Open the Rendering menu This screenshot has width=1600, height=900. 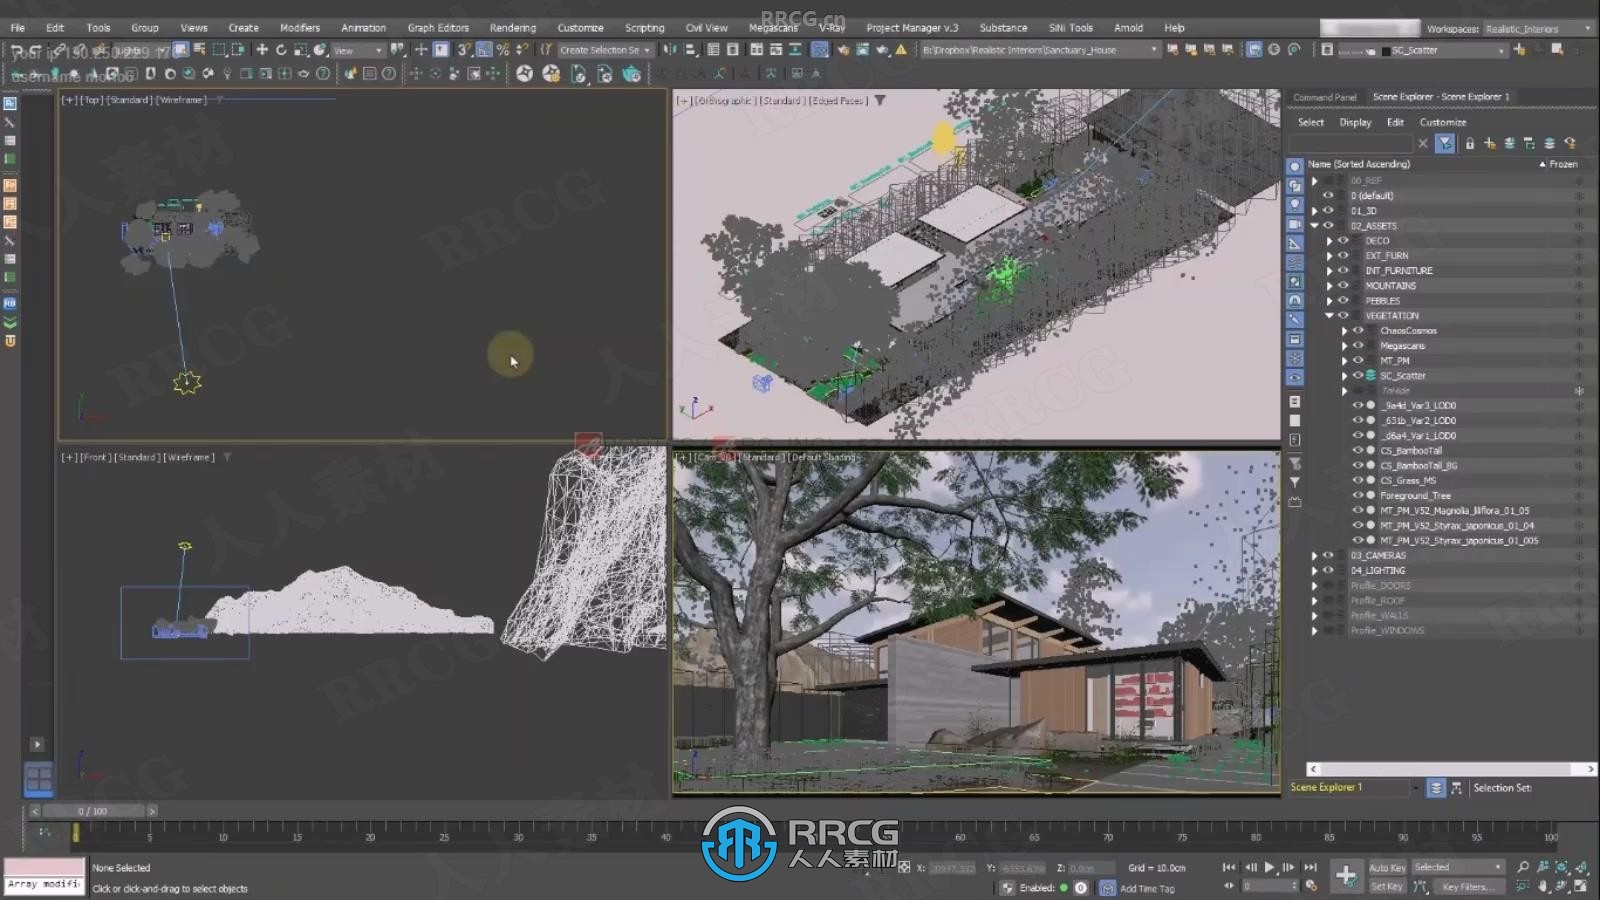tap(512, 28)
